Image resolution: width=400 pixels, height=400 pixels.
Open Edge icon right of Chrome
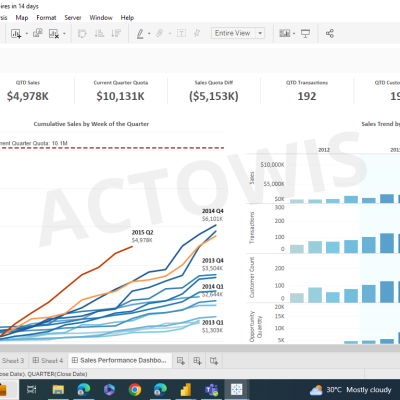pos(160,389)
